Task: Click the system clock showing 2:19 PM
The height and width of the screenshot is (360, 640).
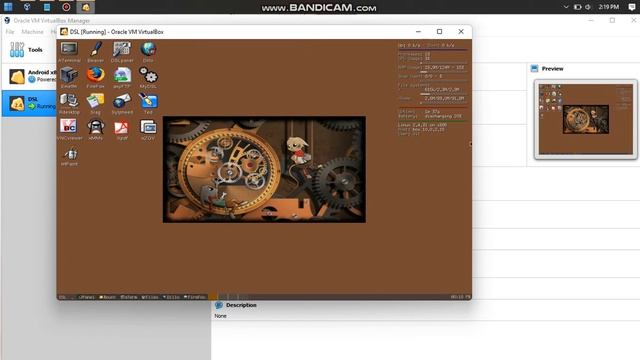Action: [x=609, y=7]
